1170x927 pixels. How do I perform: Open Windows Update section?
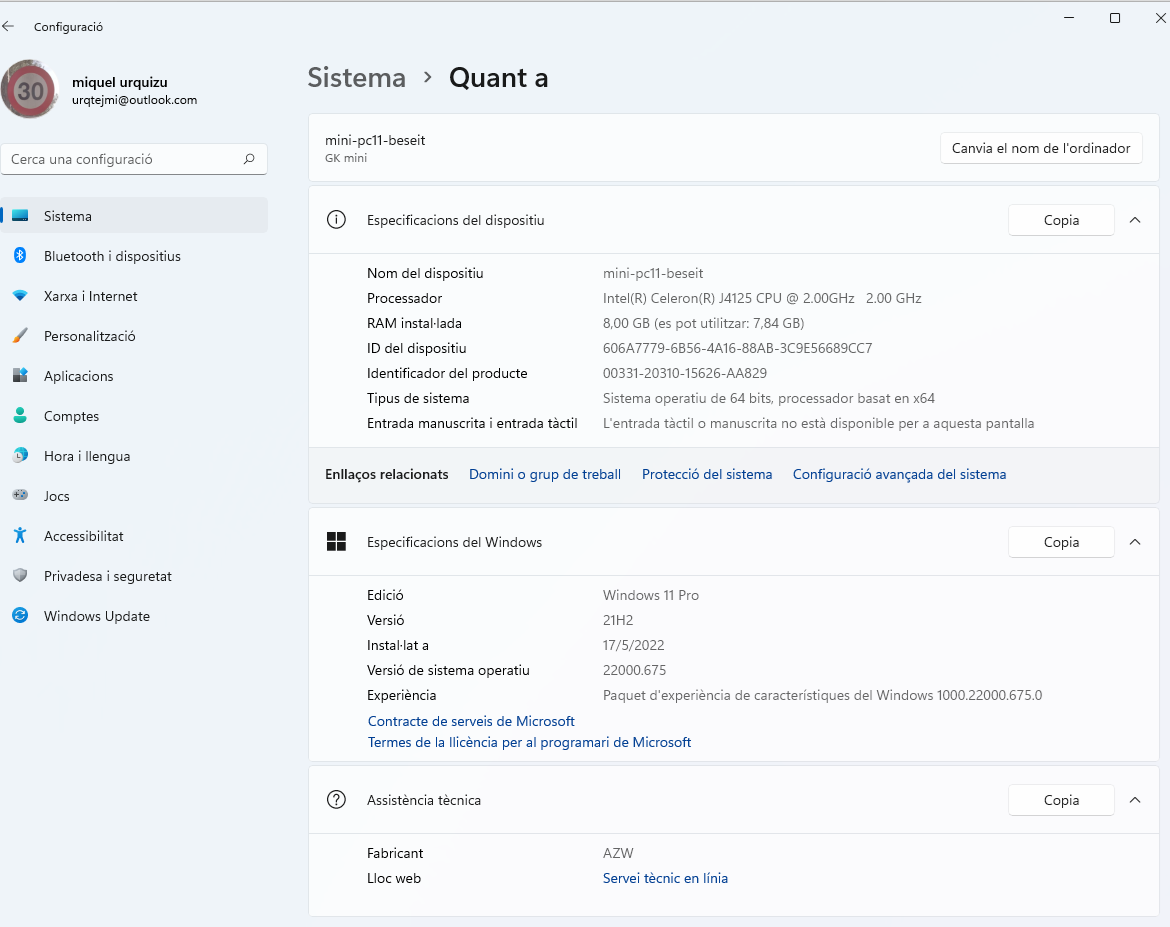tap(134, 616)
